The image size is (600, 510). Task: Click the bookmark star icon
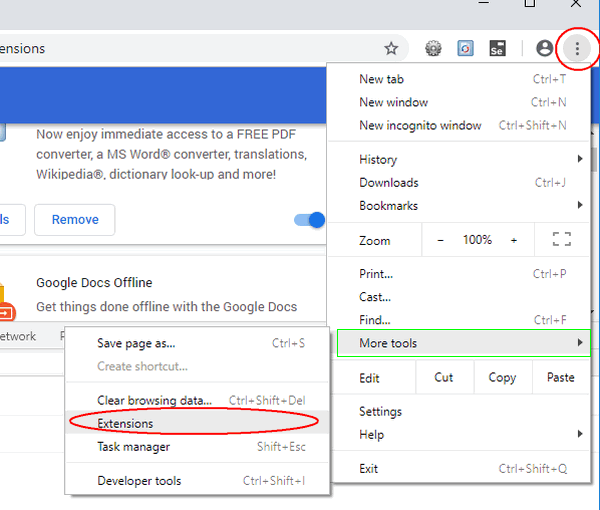tap(391, 49)
